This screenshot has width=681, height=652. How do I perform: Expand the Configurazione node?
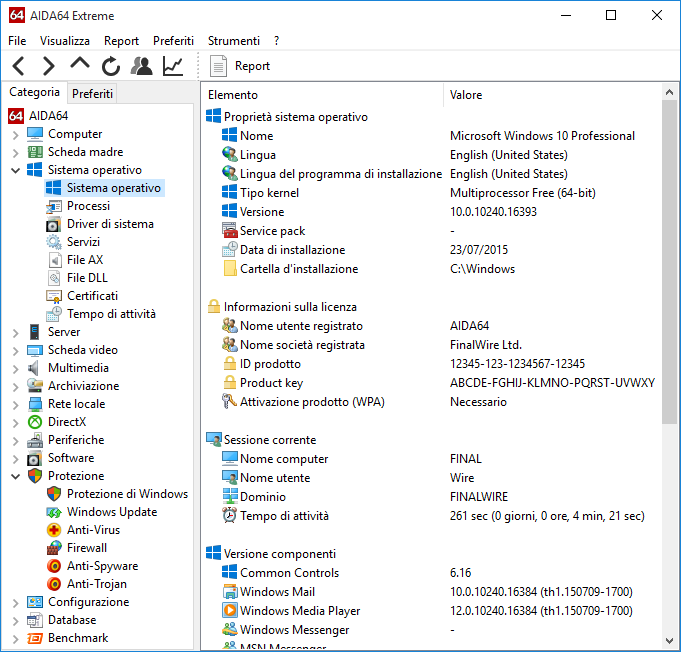(16, 603)
